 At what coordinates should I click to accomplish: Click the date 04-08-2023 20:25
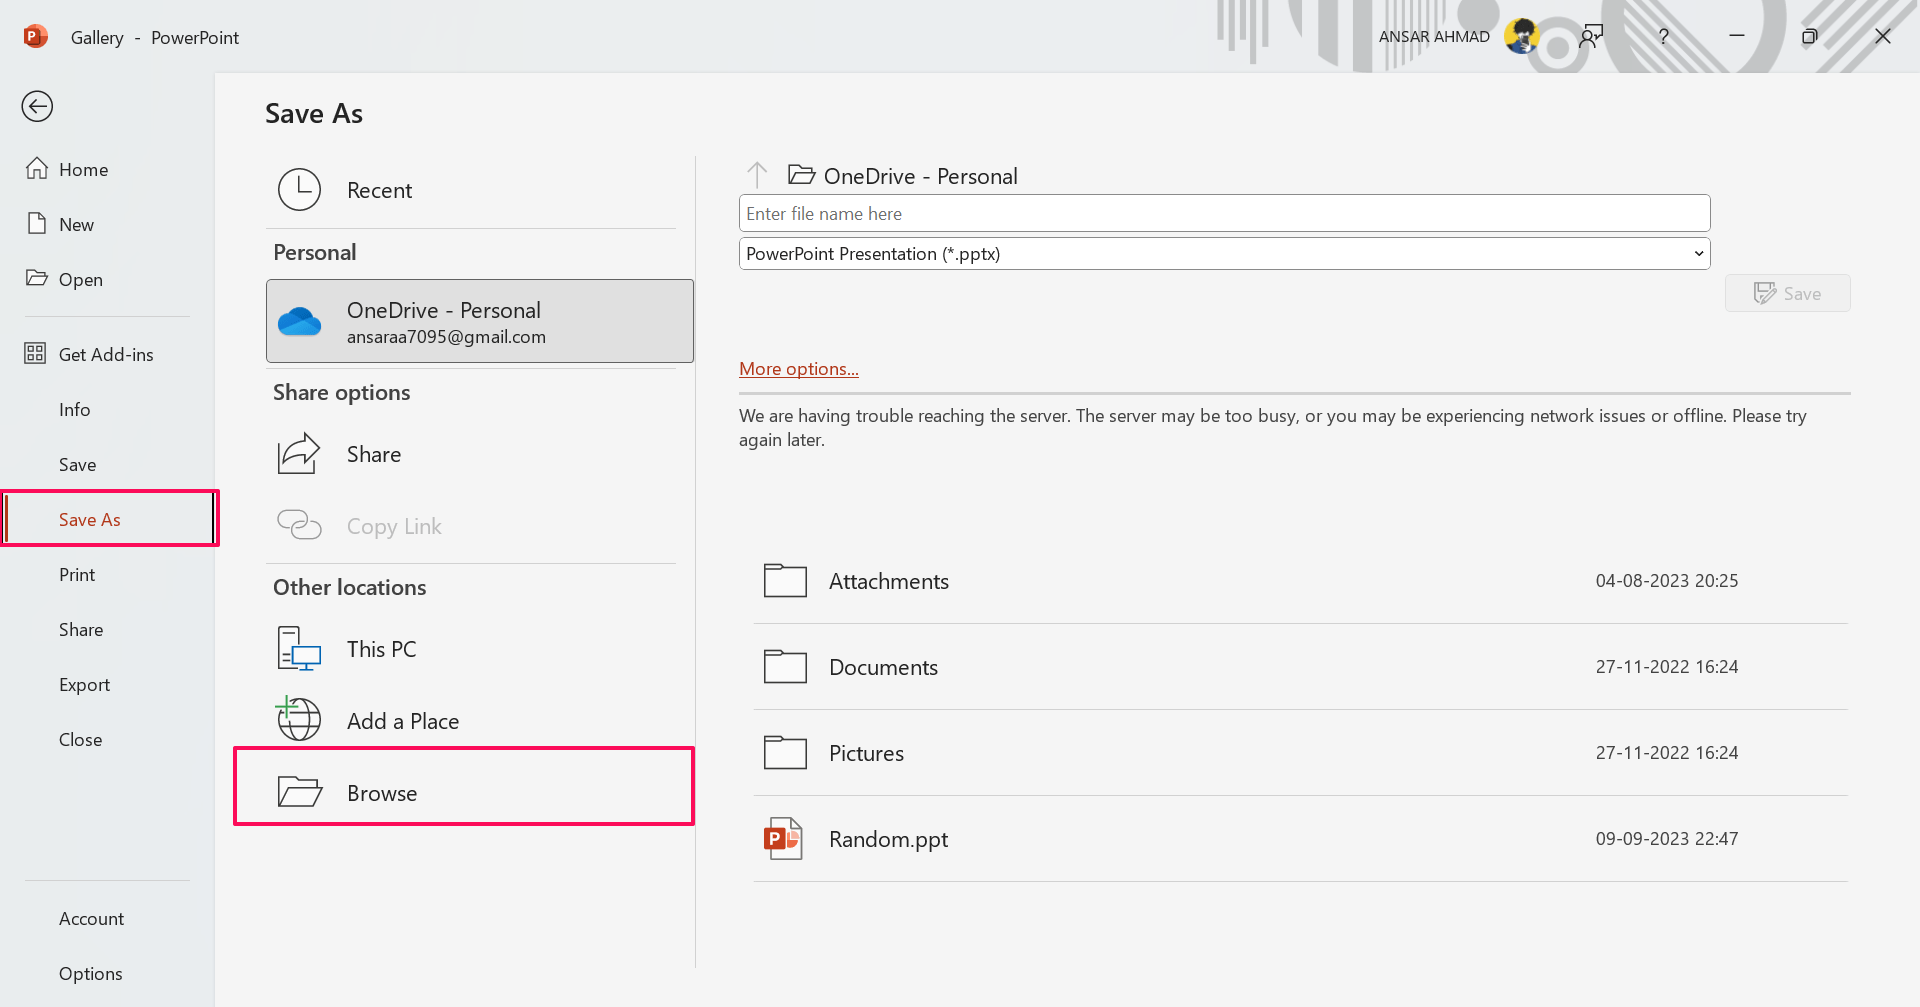1666,580
